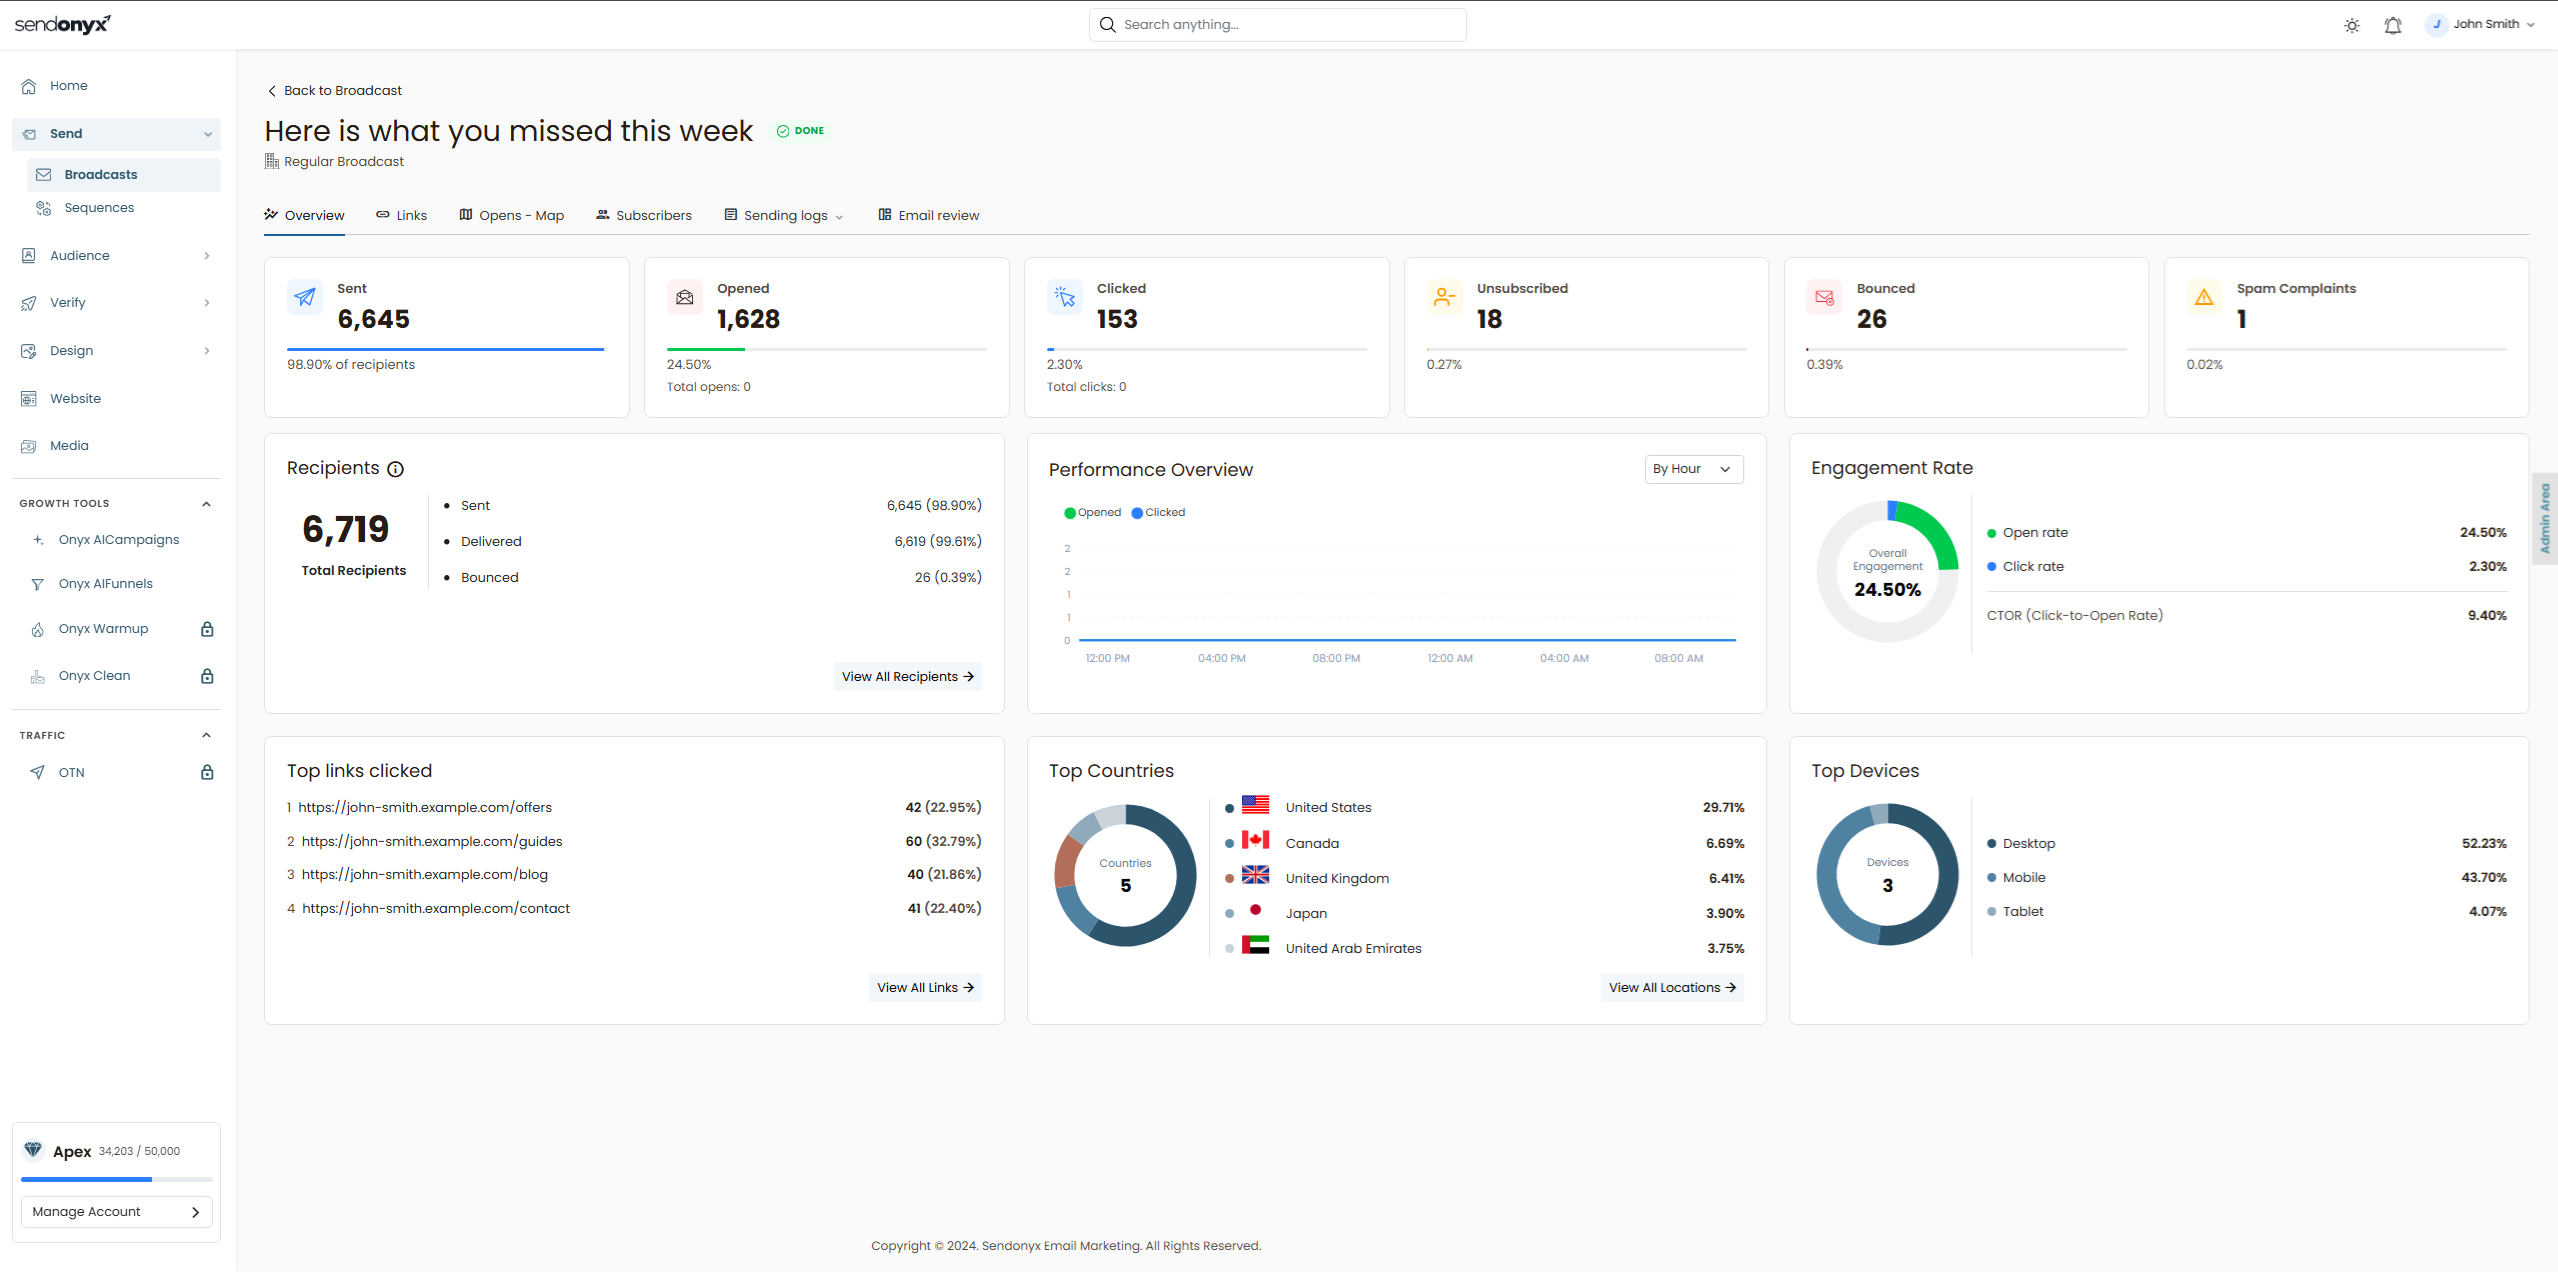Click View All Recipients button
Viewport: 2558px width, 1272px height.
coord(907,676)
